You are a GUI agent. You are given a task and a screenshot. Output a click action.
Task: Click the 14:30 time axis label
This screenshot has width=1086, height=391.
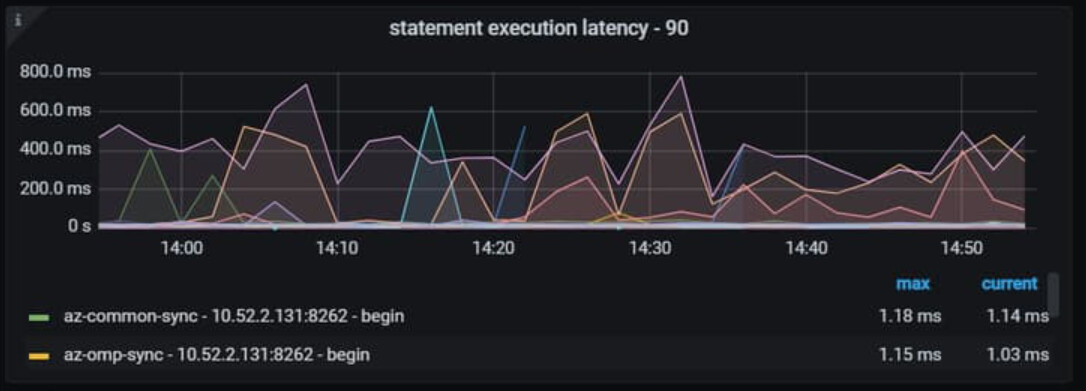tap(650, 248)
